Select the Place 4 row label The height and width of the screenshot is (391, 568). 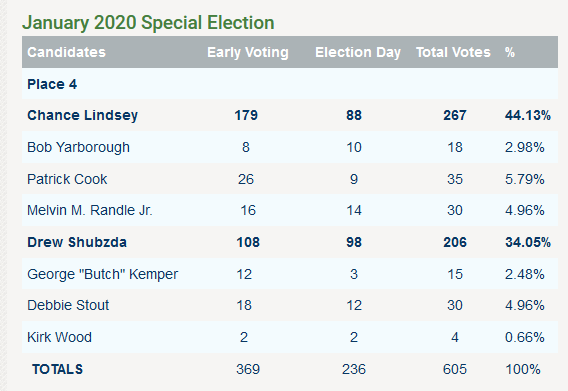[52, 84]
